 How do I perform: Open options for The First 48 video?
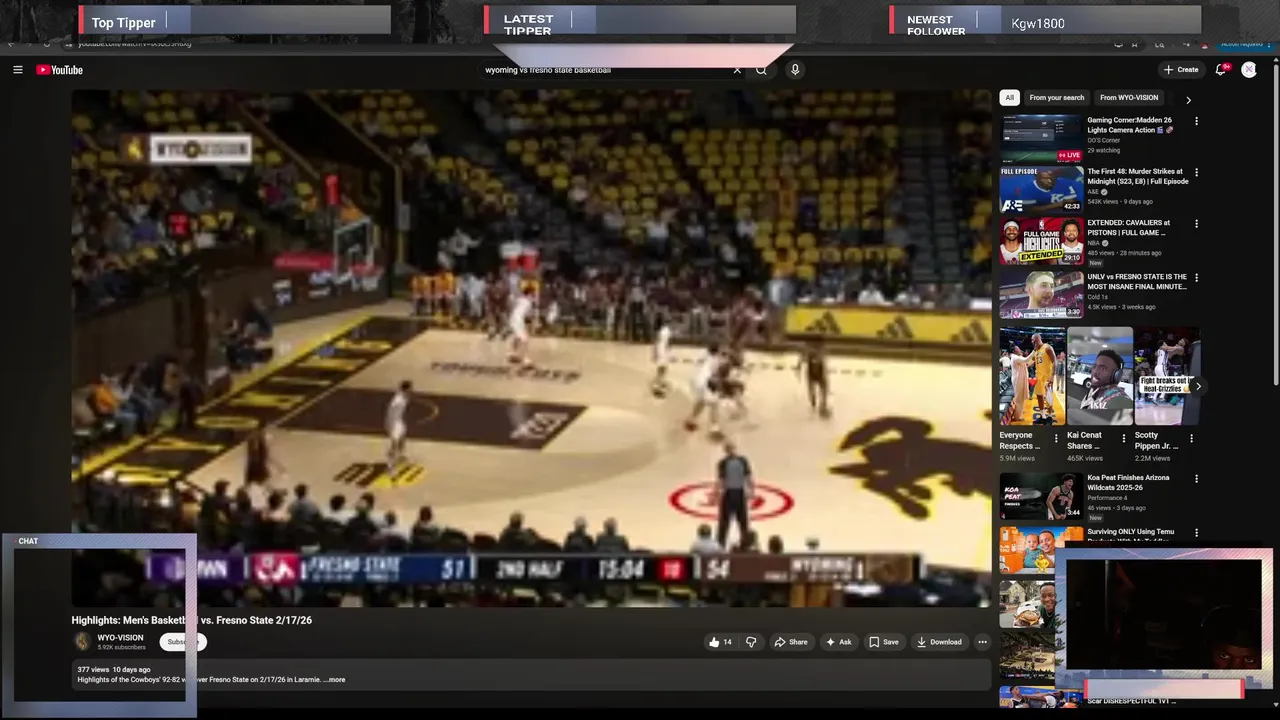click(x=1196, y=172)
